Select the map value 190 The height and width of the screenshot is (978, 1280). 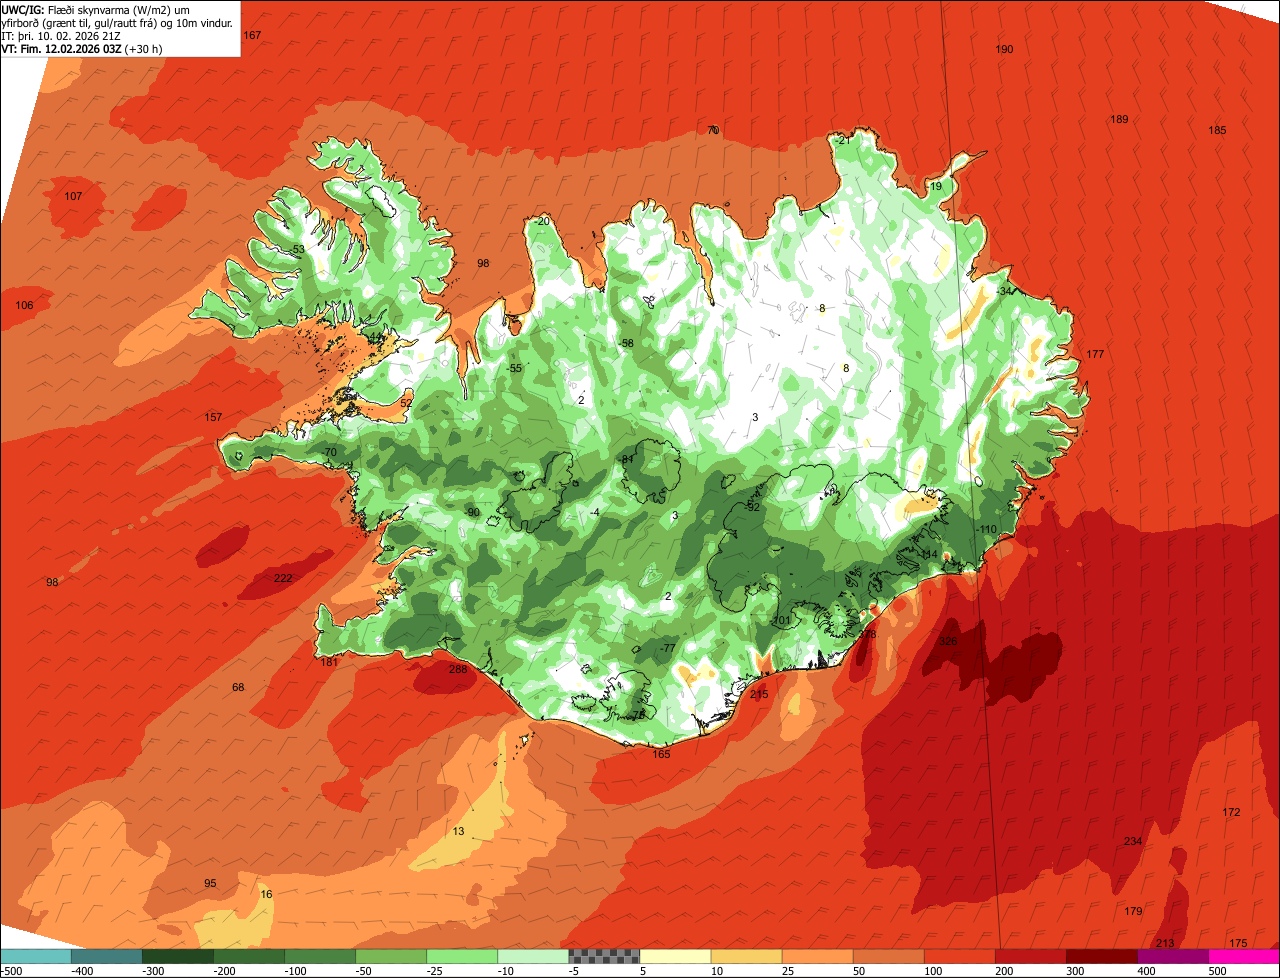coord(1004,49)
